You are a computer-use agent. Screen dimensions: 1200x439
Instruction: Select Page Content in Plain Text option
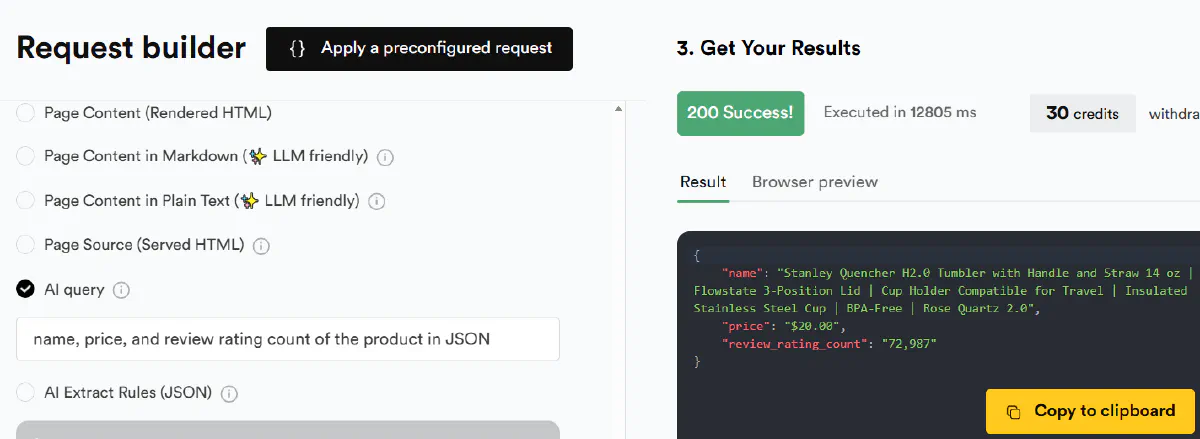tap(25, 201)
